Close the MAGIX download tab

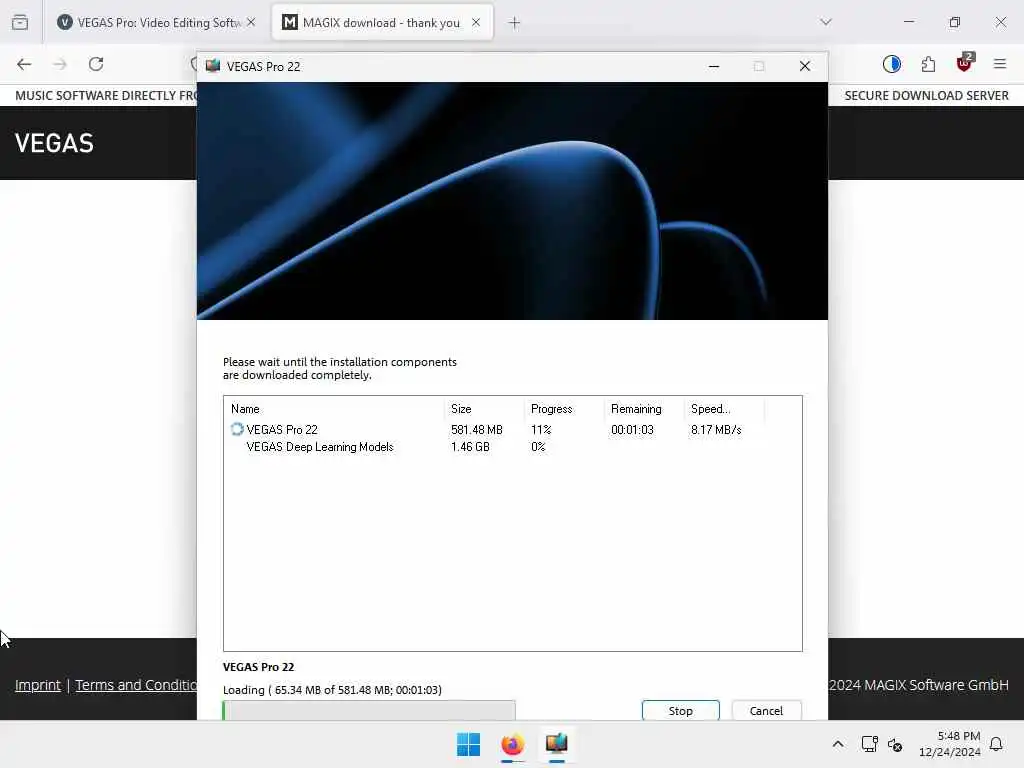(476, 22)
